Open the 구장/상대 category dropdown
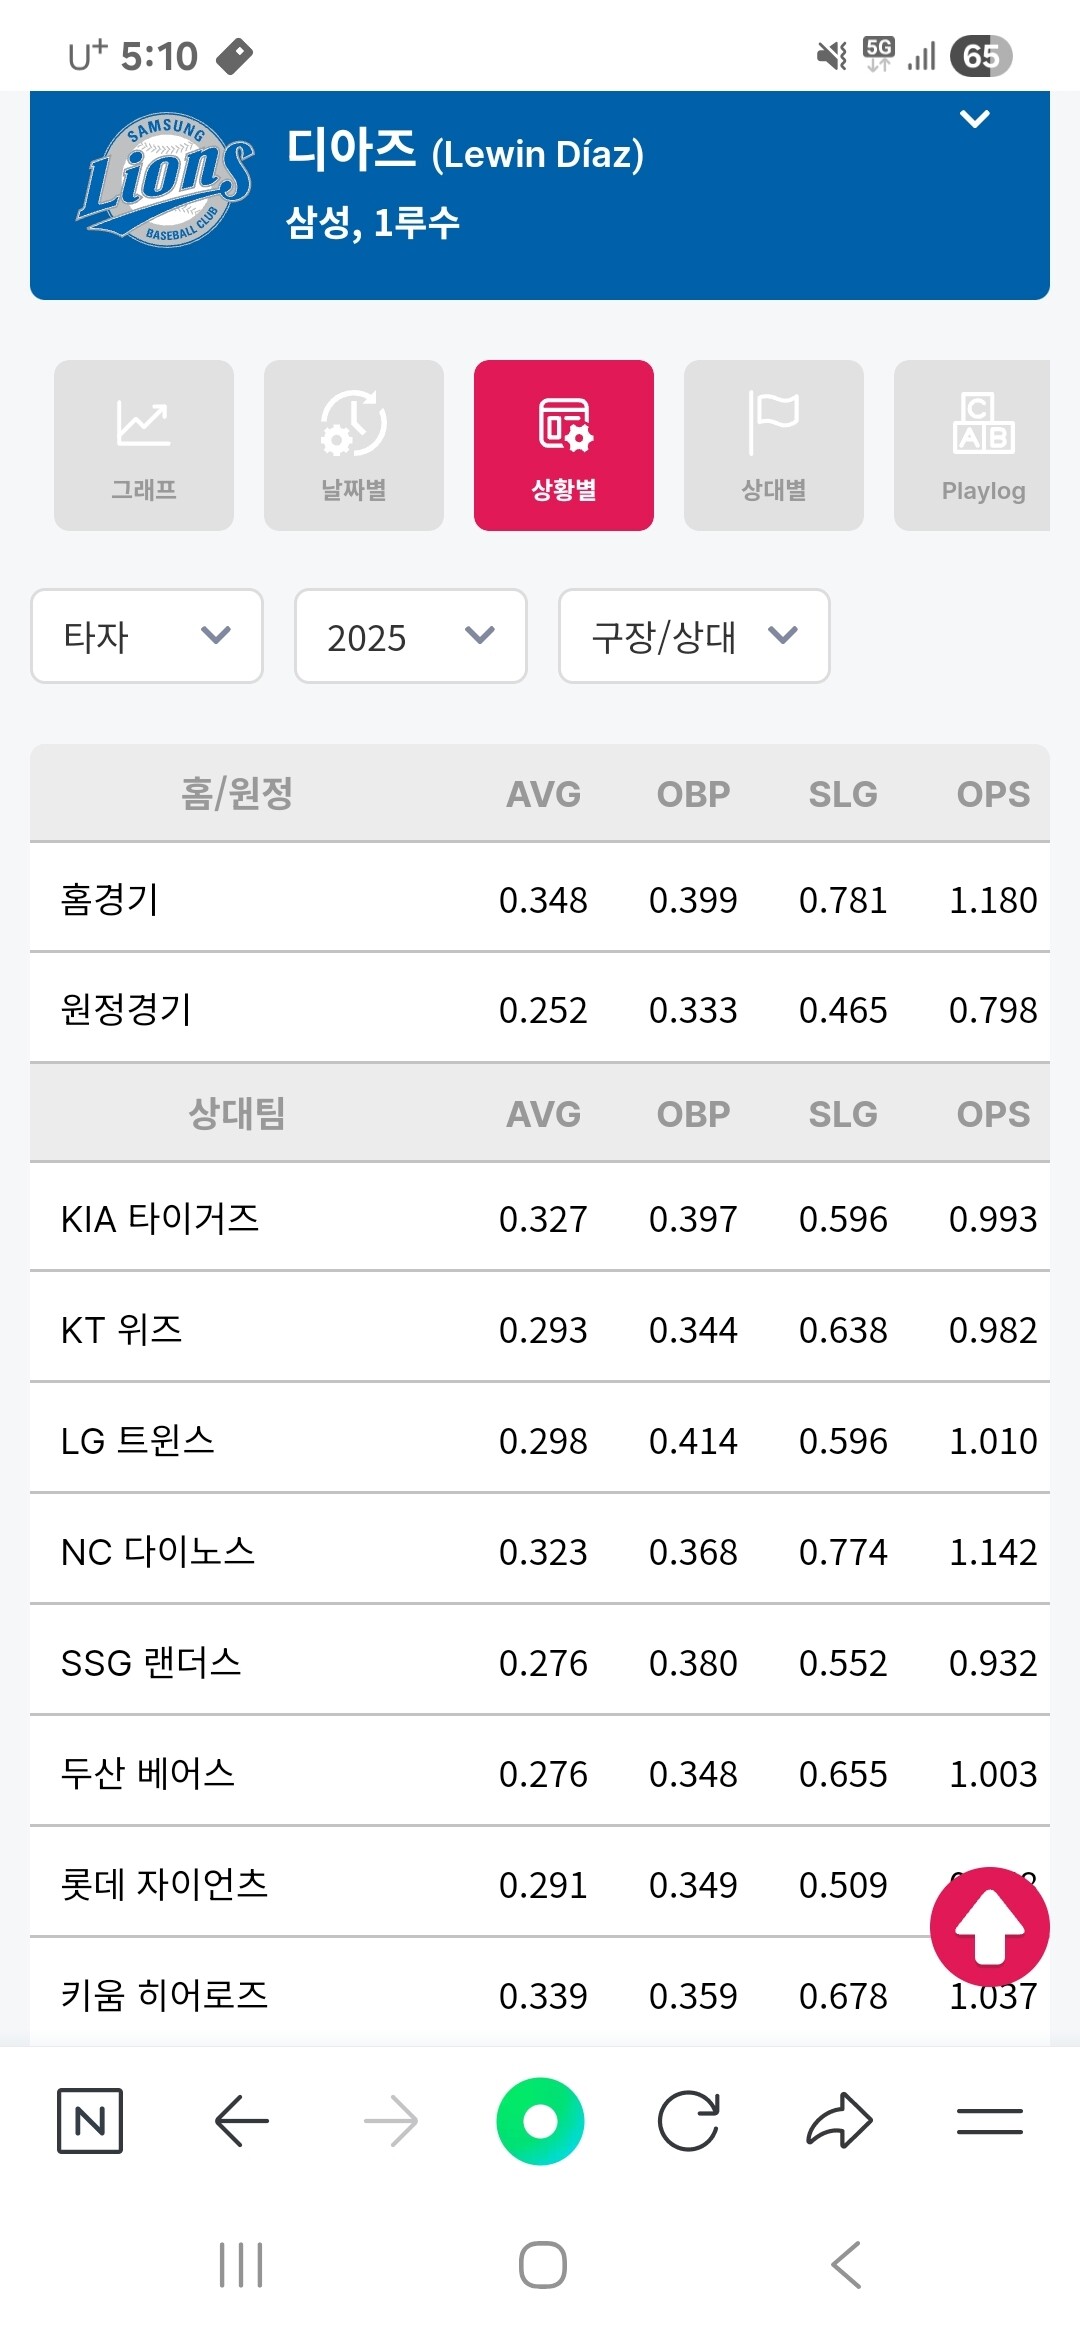 click(x=694, y=636)
